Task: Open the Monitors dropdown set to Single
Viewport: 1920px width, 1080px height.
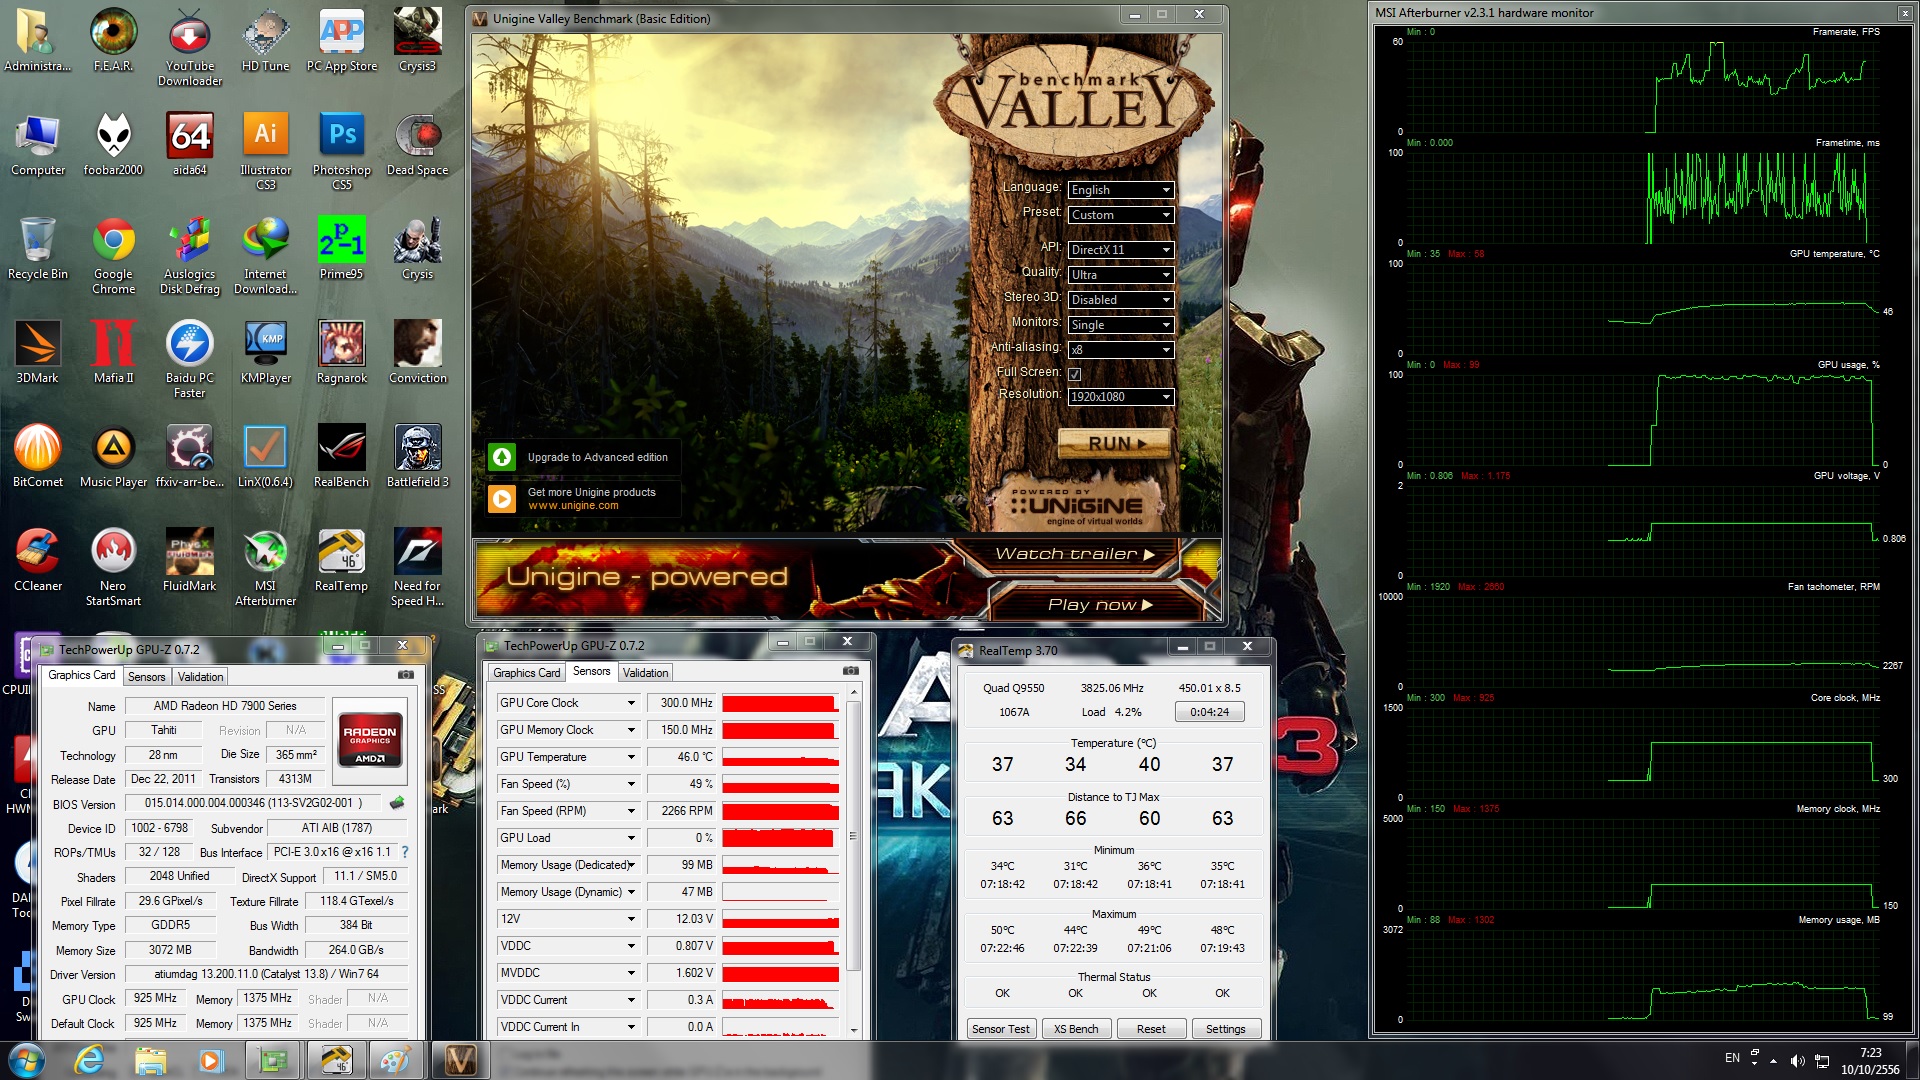Action: click(1120, 325)
